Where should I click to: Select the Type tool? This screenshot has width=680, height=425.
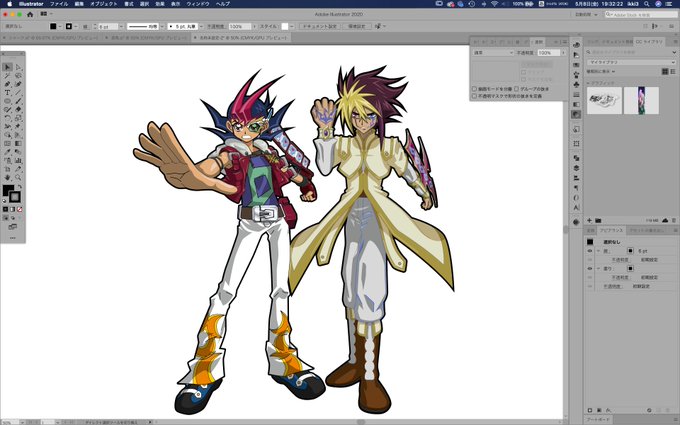coord(7,92)
